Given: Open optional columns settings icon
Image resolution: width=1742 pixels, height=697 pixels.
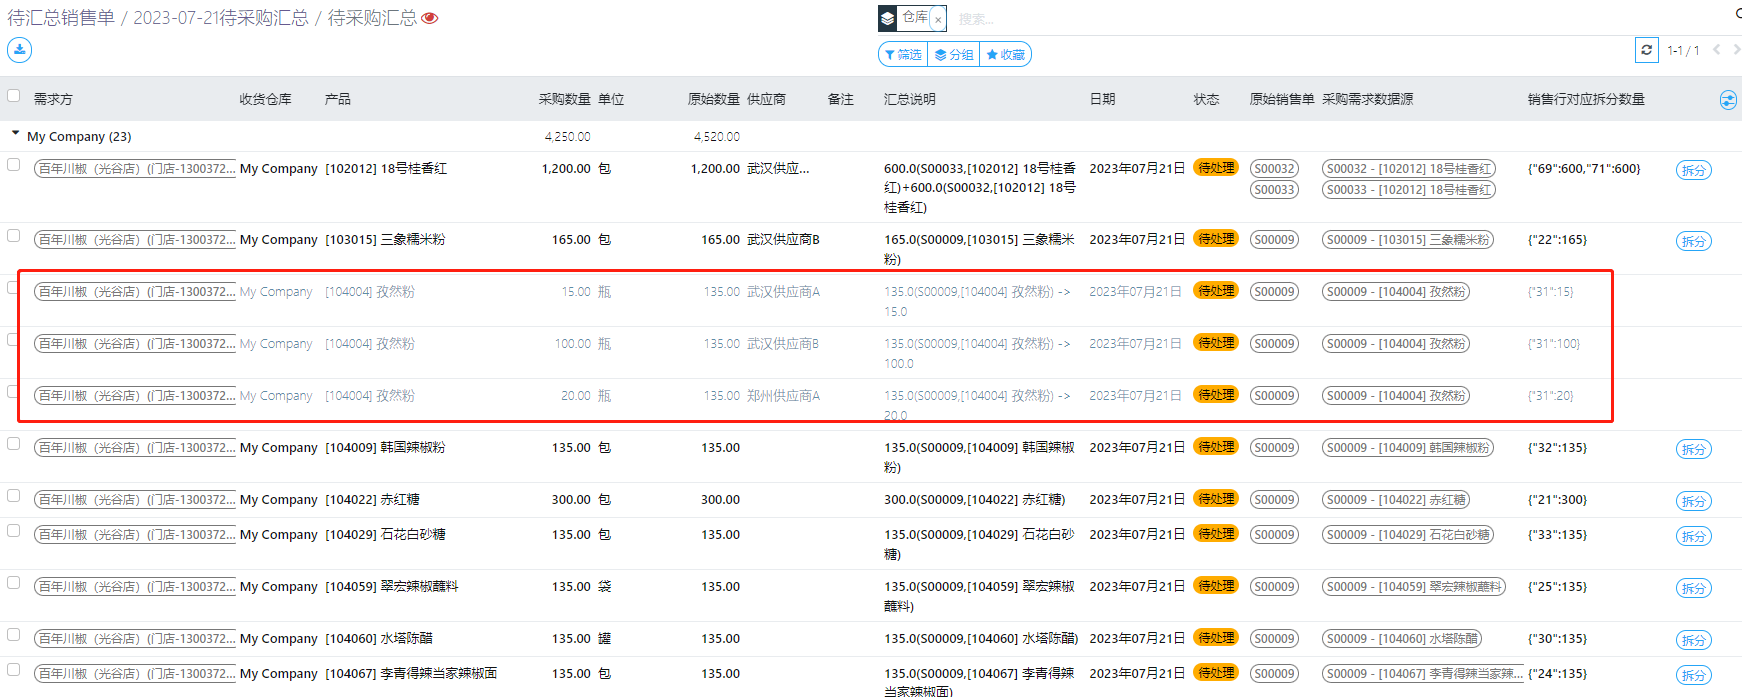Looking at the screenshot, I should [x=1727, y=100].
